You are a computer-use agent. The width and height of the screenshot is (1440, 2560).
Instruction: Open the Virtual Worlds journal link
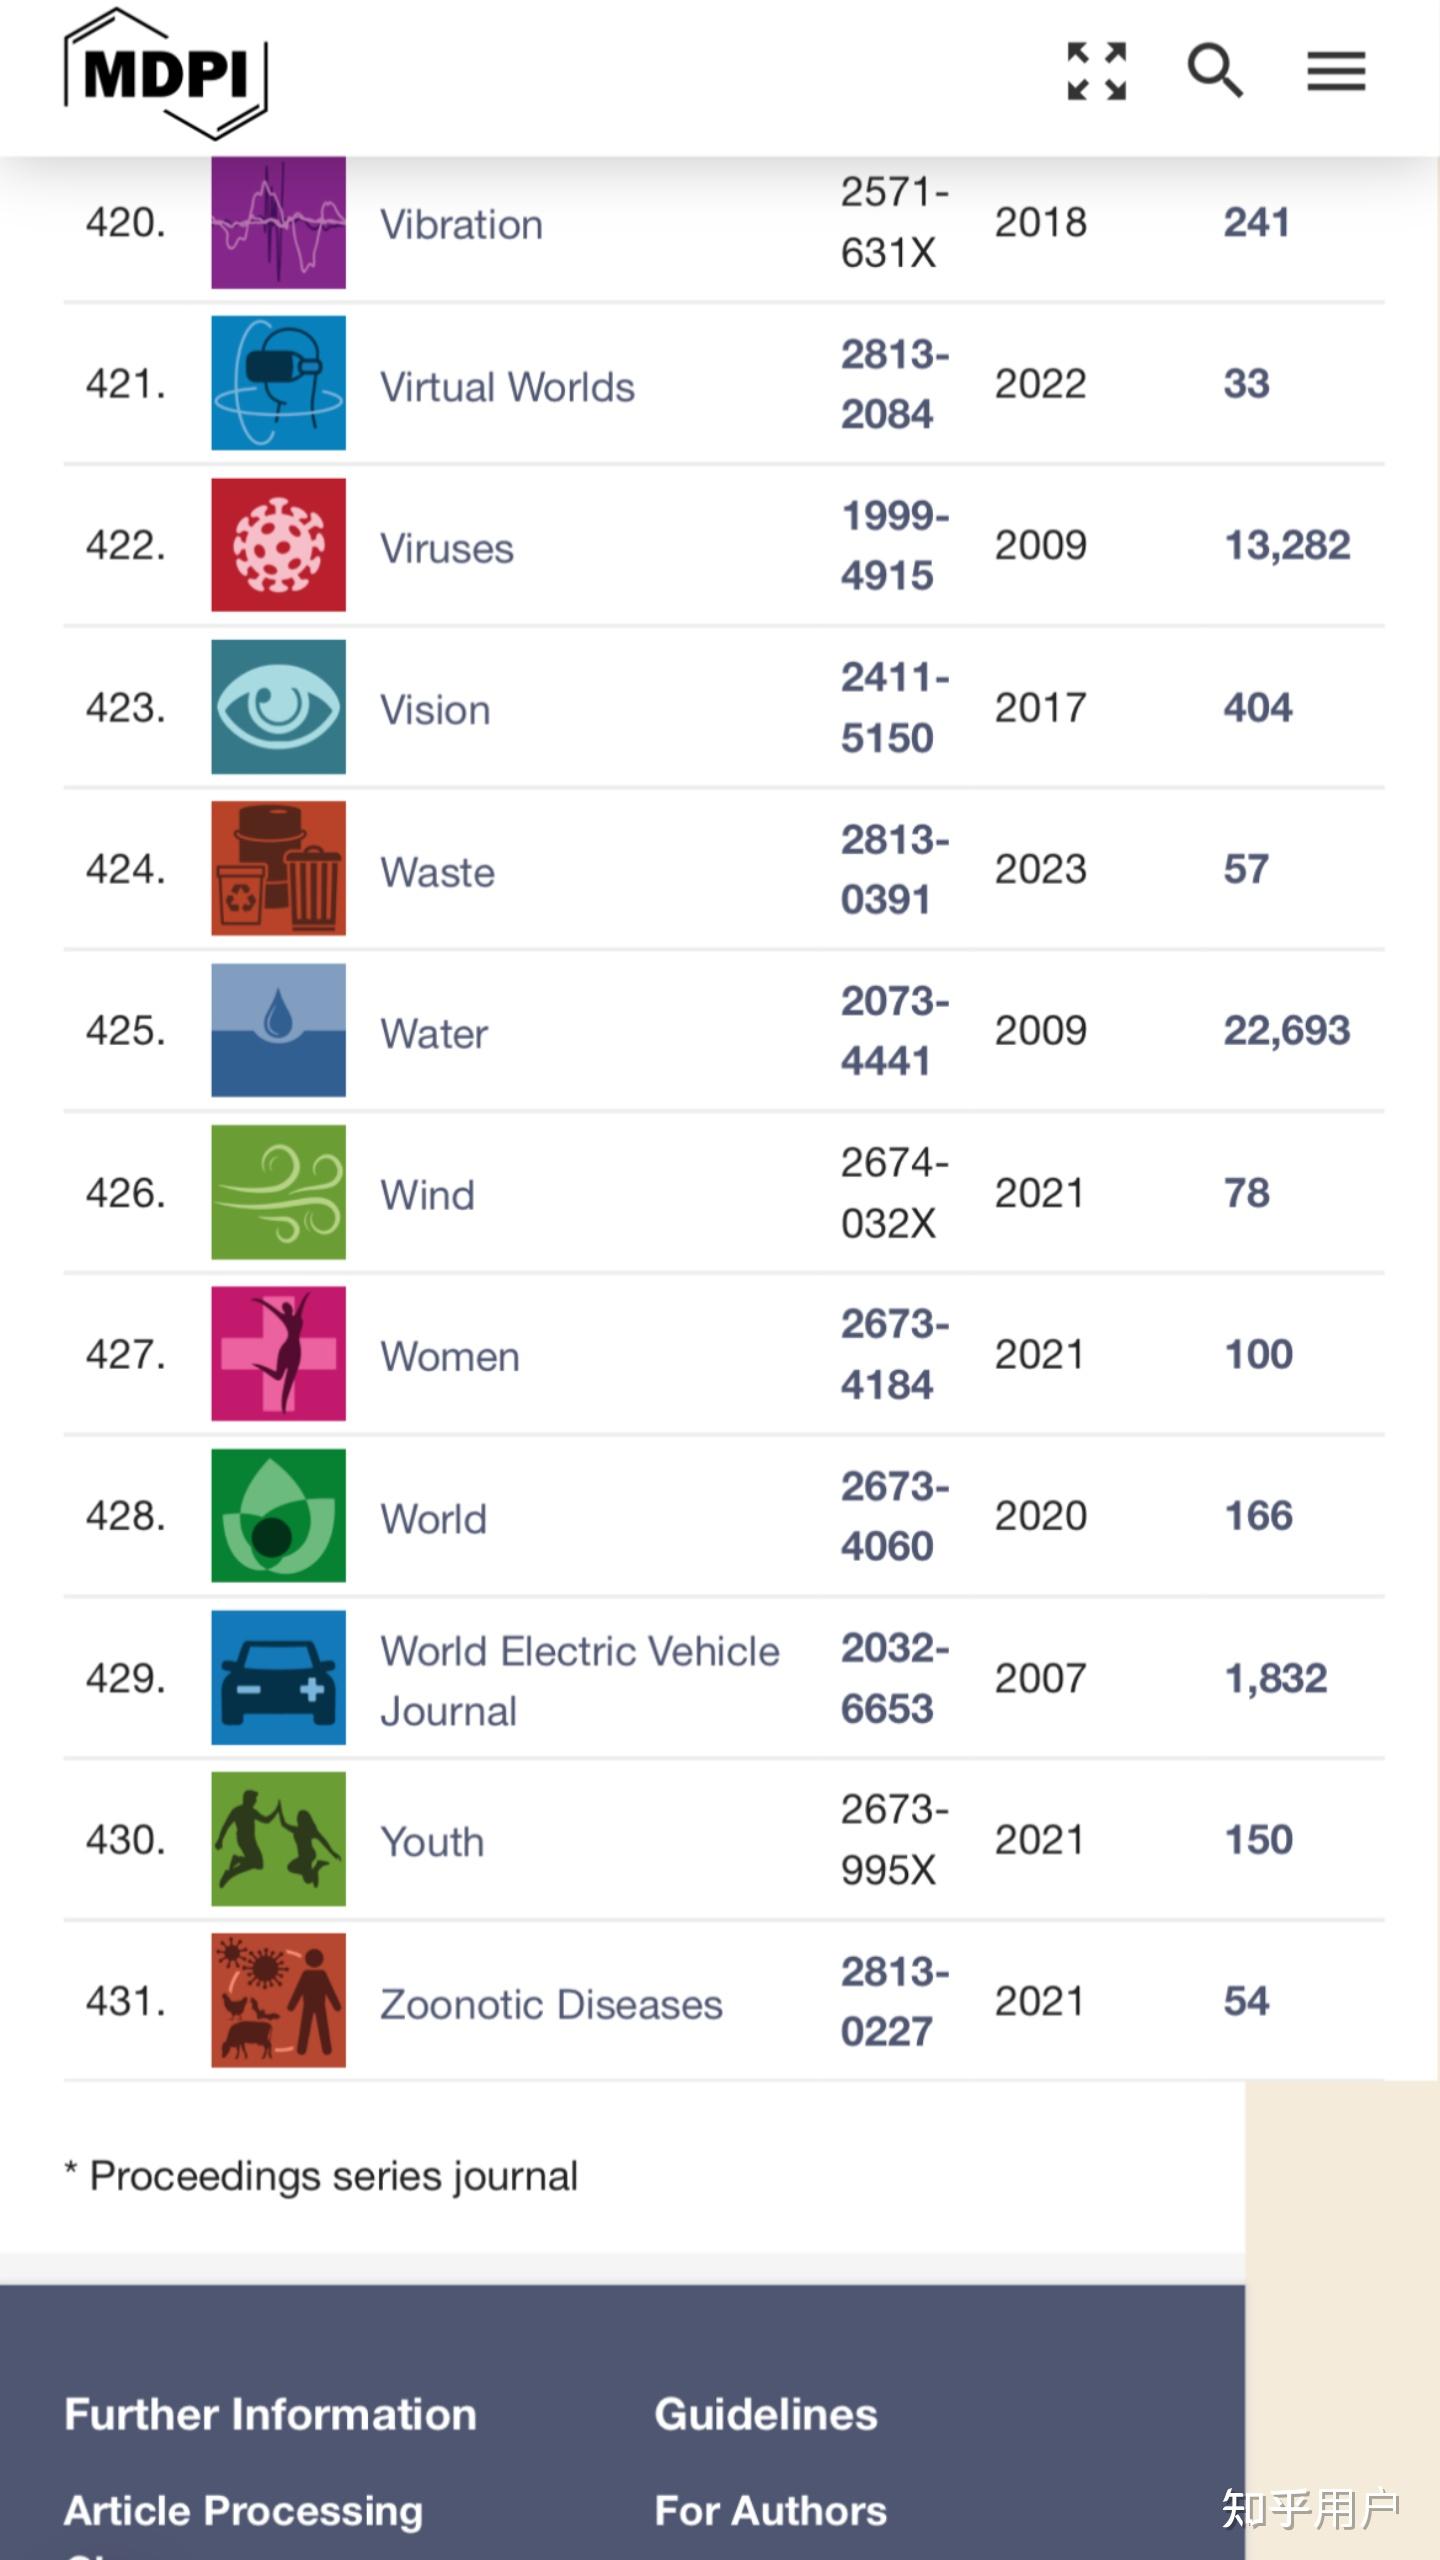tap(507, 387)
